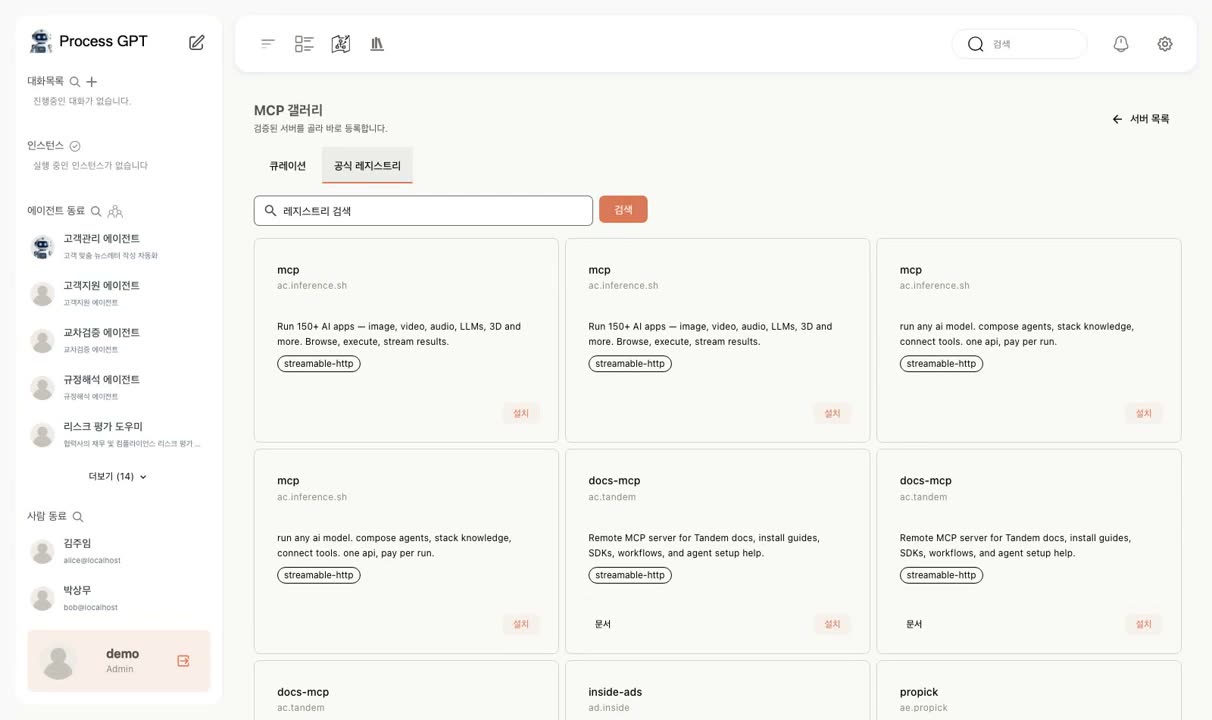The image size is (1212, 720).
Task: Open 규정해석 에이전트 in agent list
Action: pyautogui.click(x=118, y=387)
